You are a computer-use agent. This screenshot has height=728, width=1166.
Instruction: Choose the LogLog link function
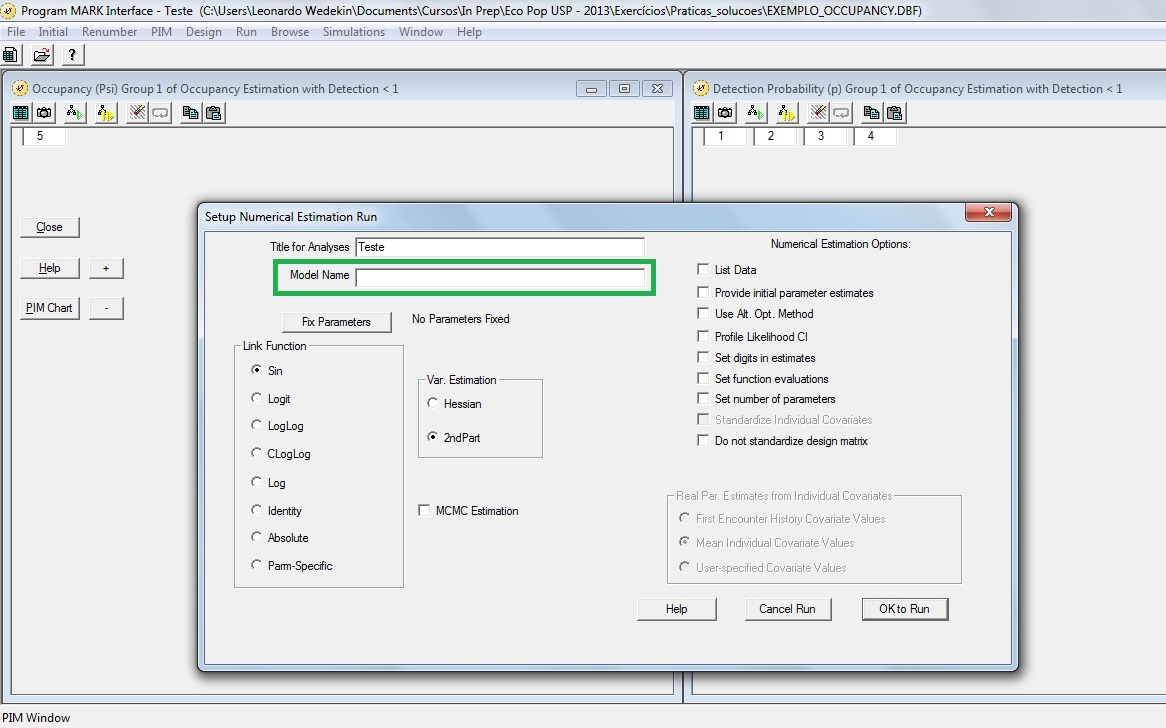tap(257, 425)
